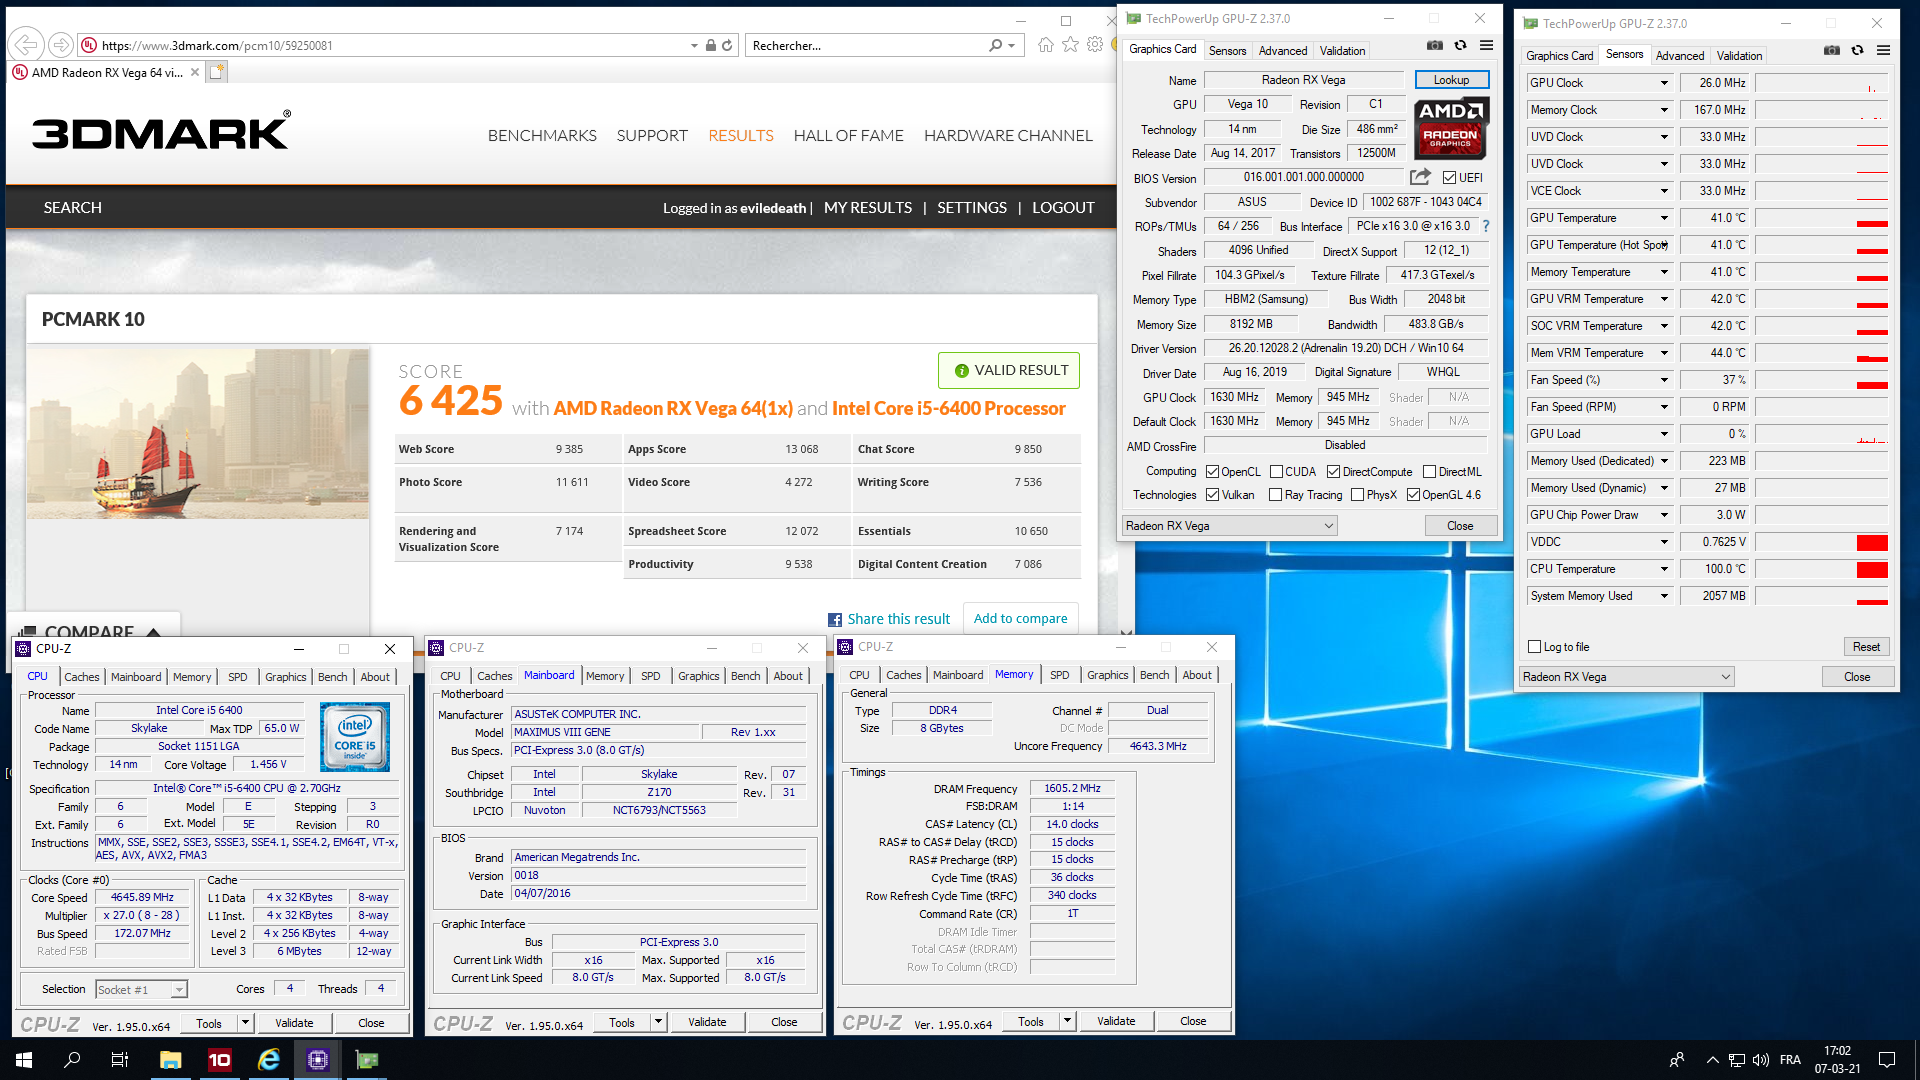
Task: Click Add to compare button
Action: point(1020,619)
